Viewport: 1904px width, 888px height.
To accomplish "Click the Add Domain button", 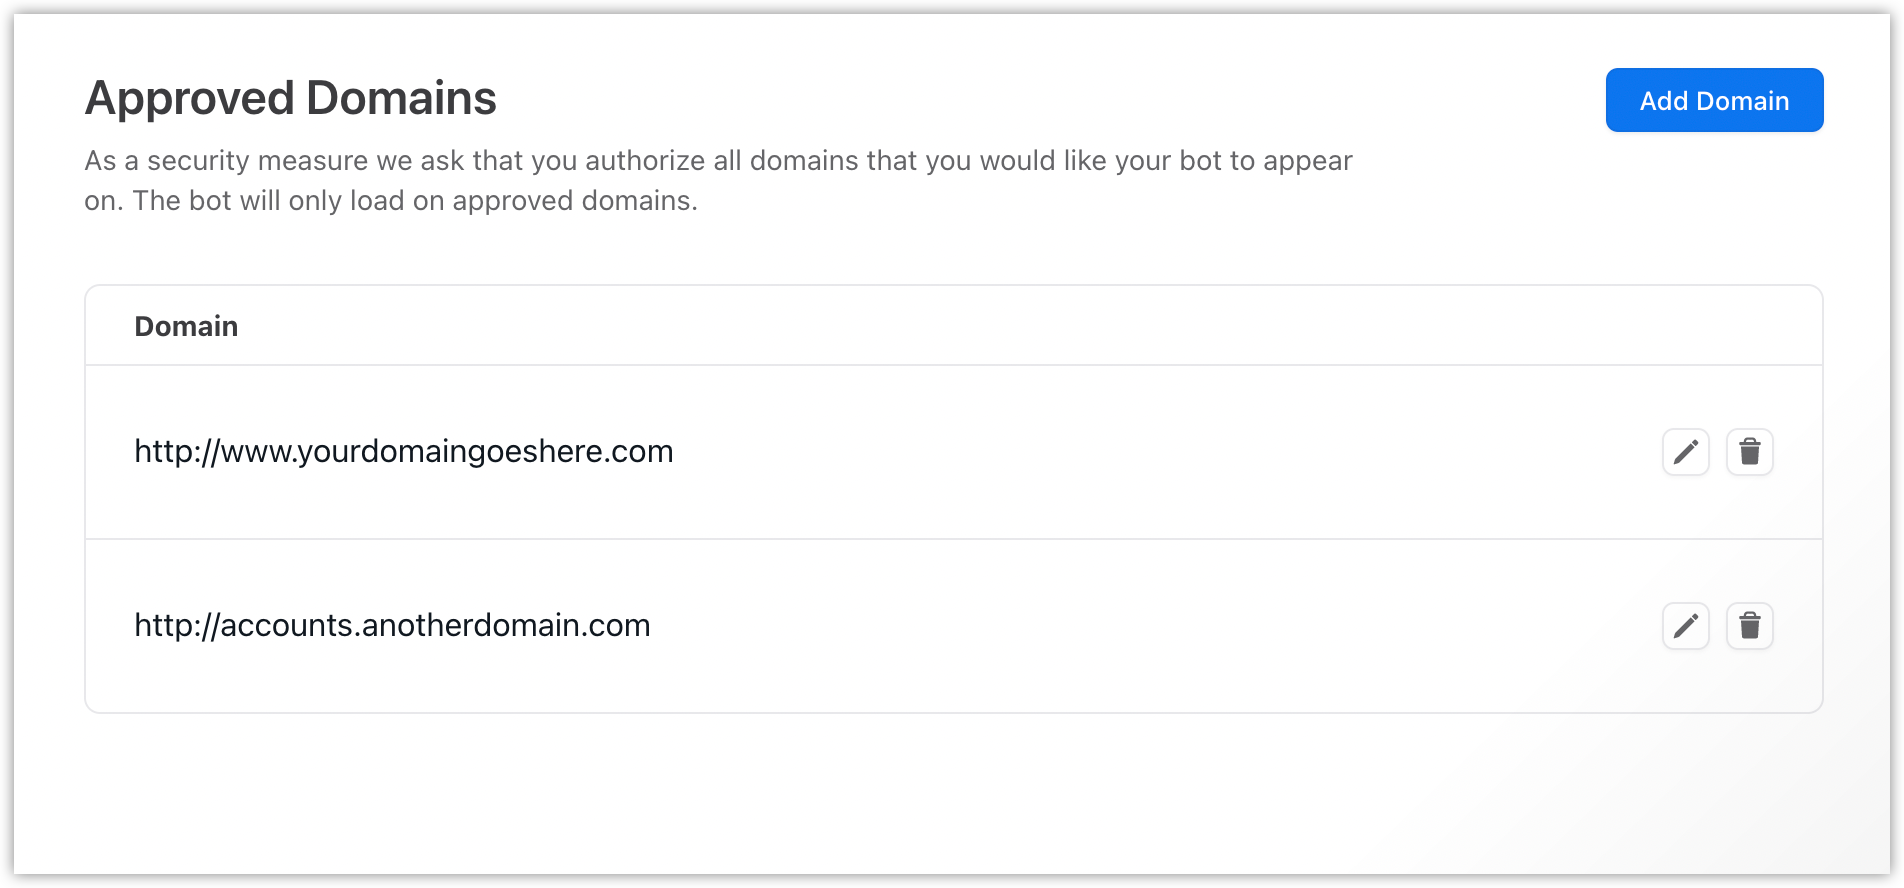I will click(1713, 100).
